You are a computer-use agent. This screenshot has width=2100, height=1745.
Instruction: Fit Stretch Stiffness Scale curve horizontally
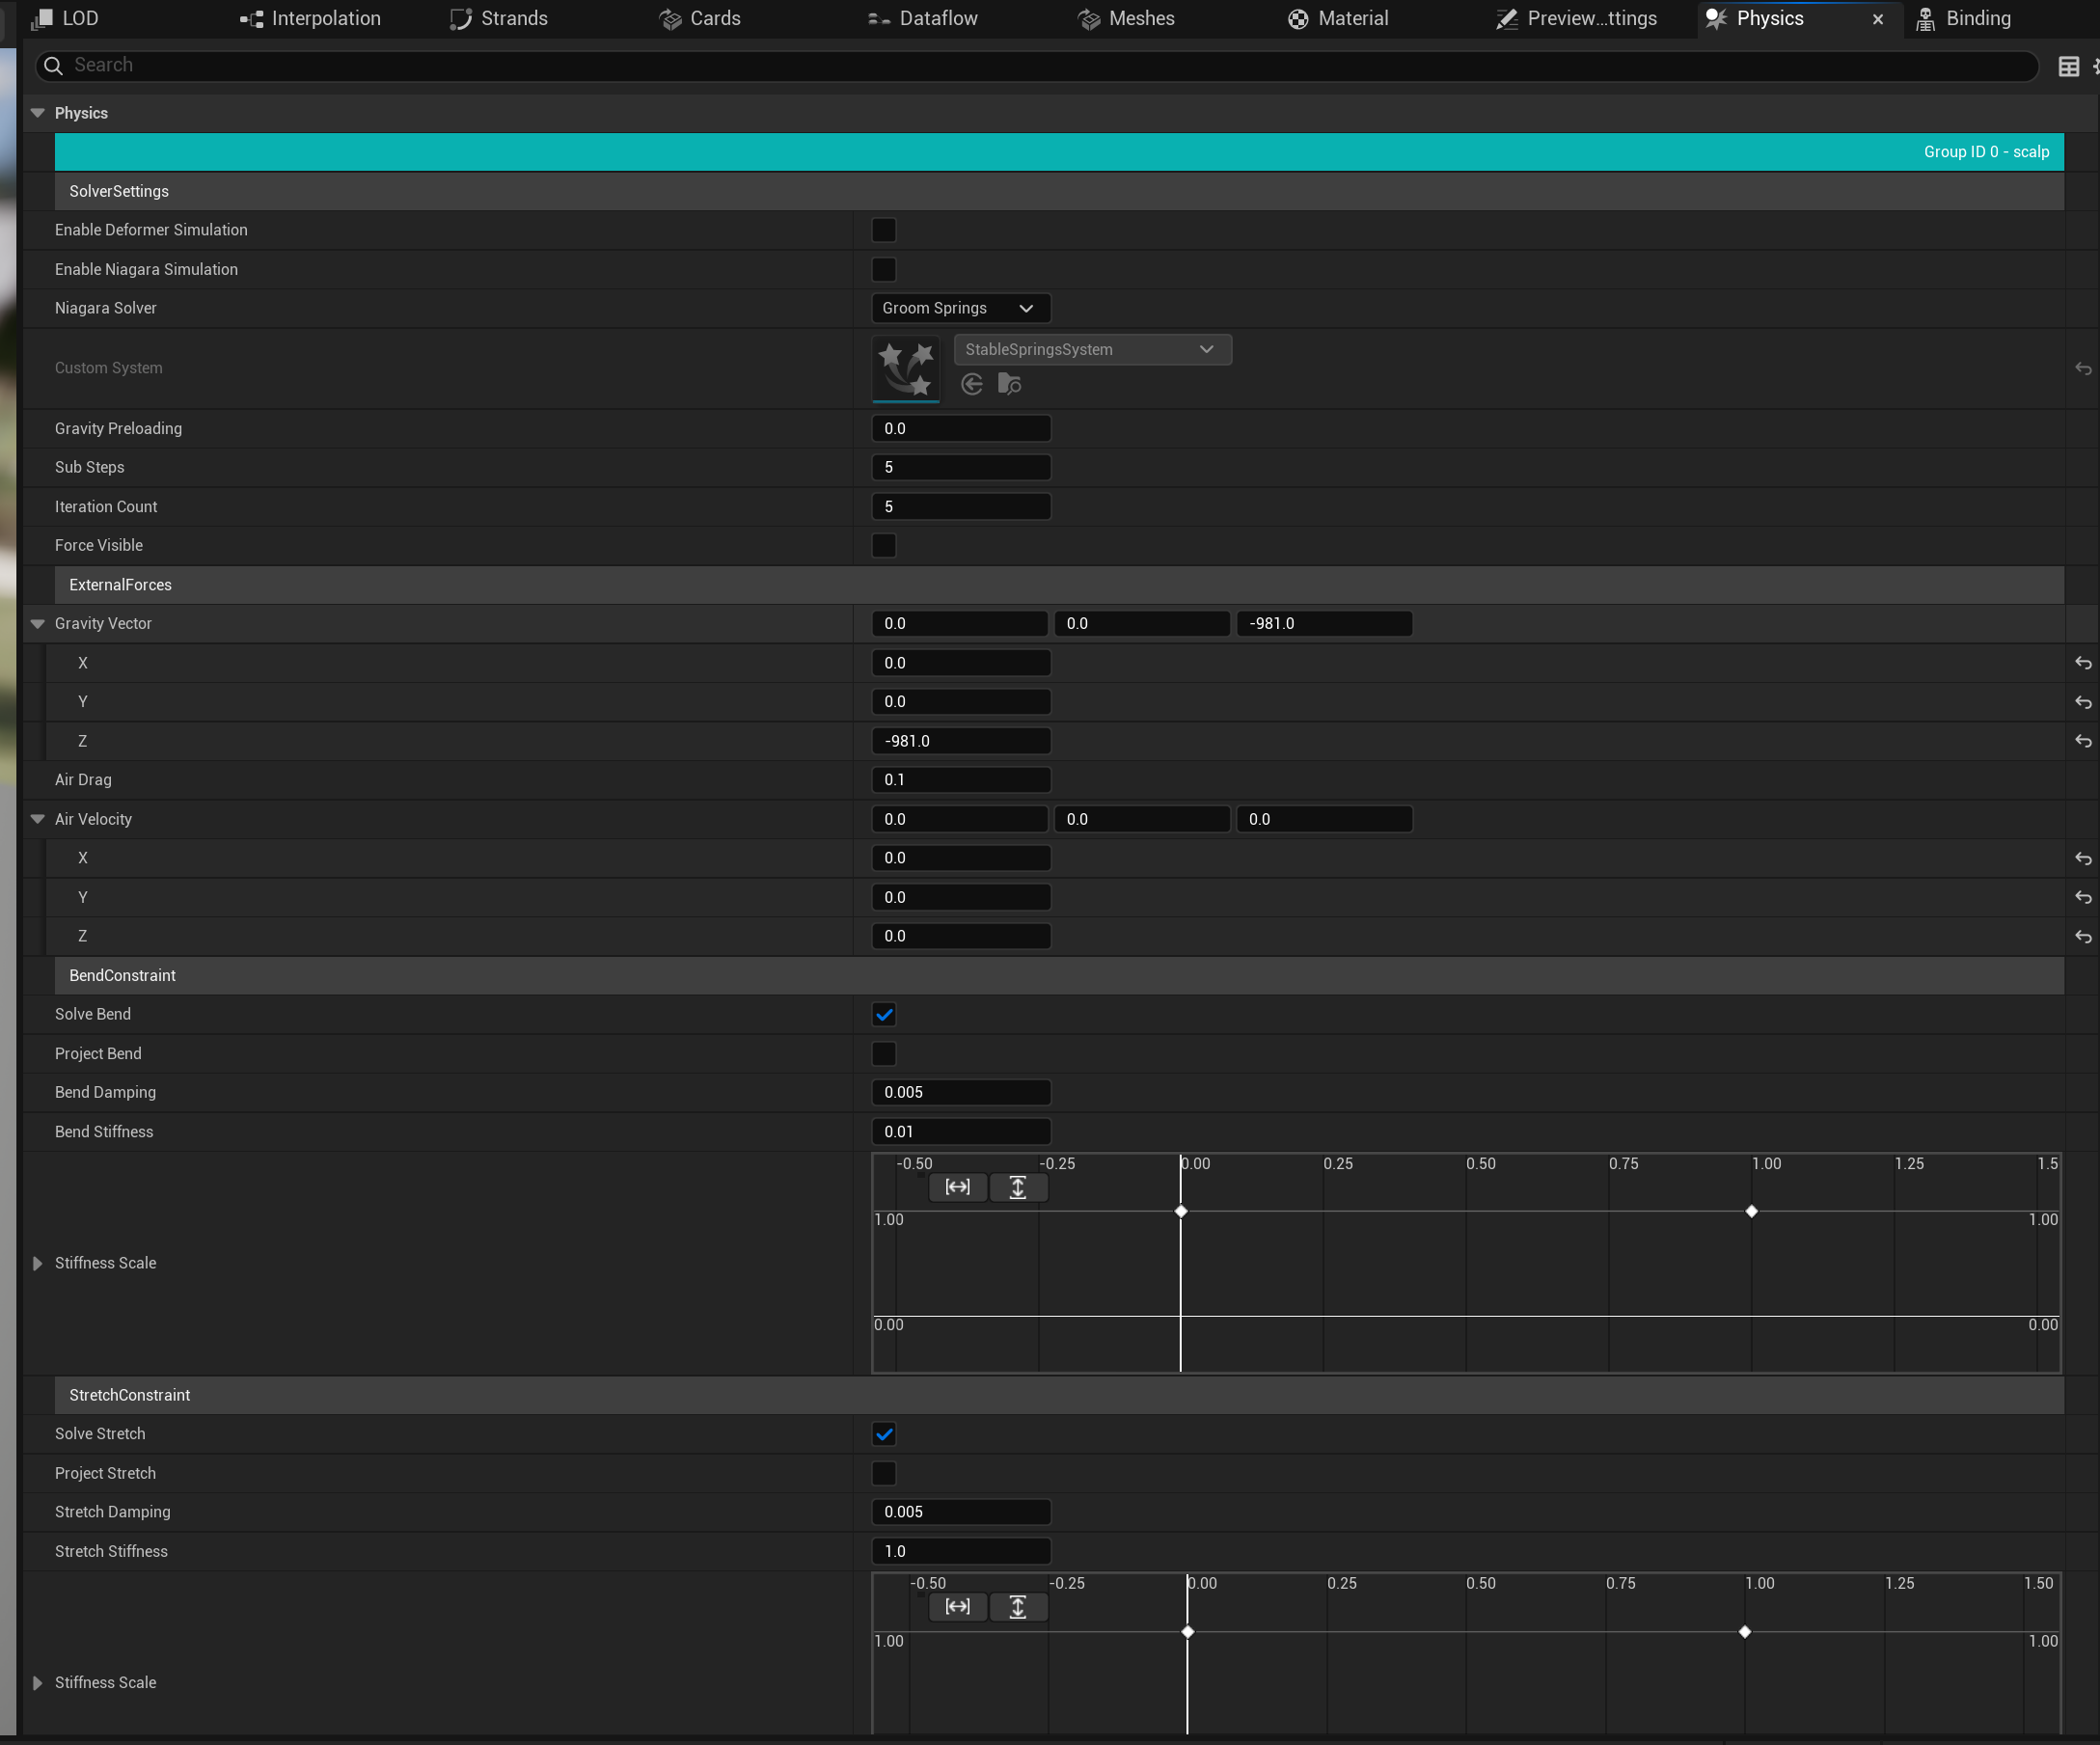point(957,1607)
